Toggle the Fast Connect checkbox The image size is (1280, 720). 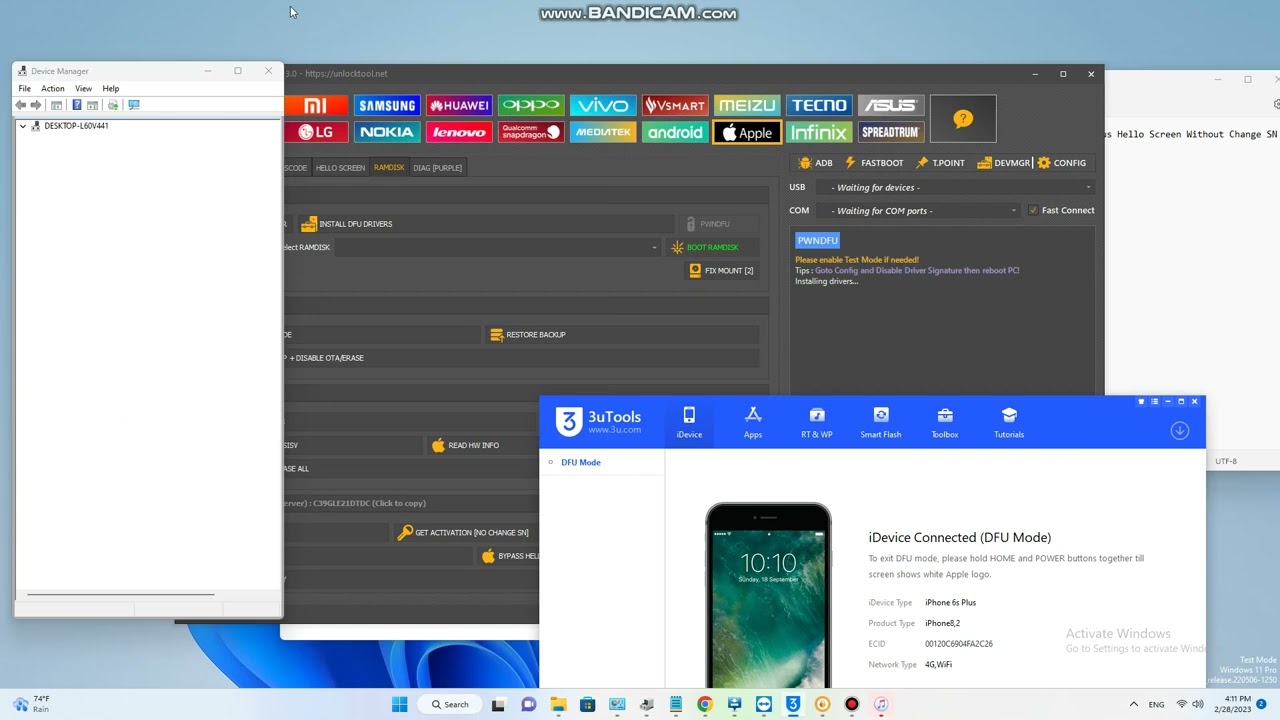(x=1033, y=210)
